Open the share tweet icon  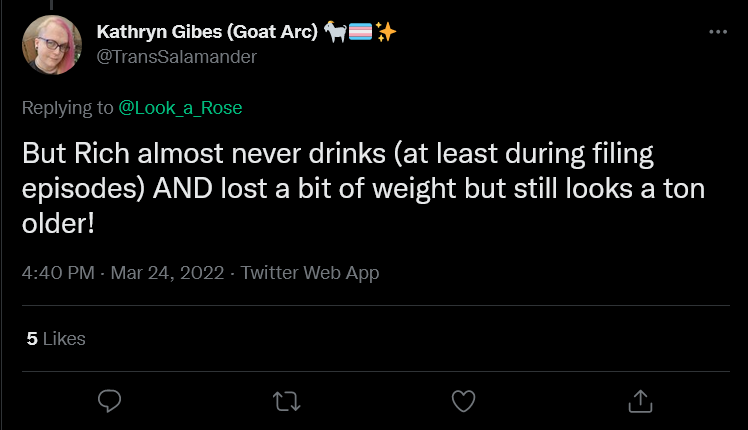[x=640, y=401]
